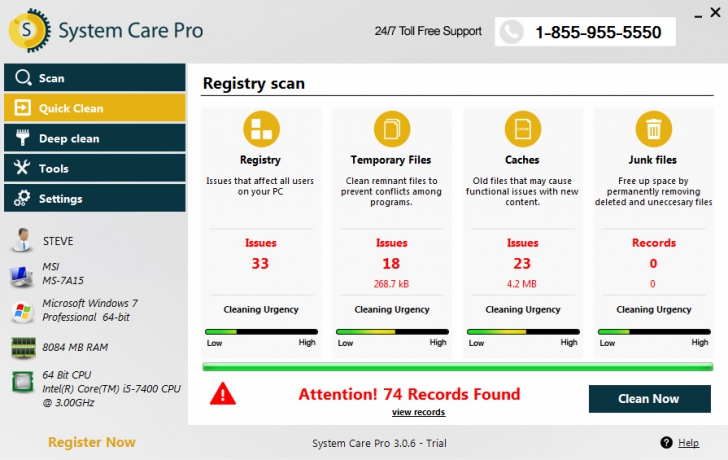Image resolution: width=728 pixels, height=460 pixels.
Task: Click the System Care Pro 3.0.6 - Trial text
Action: pos(379,443)
